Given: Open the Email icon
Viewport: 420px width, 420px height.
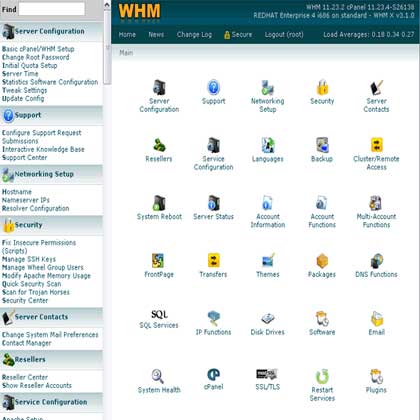Looking at the screenshot, I should pyautogui.click(x=376, y=318).
